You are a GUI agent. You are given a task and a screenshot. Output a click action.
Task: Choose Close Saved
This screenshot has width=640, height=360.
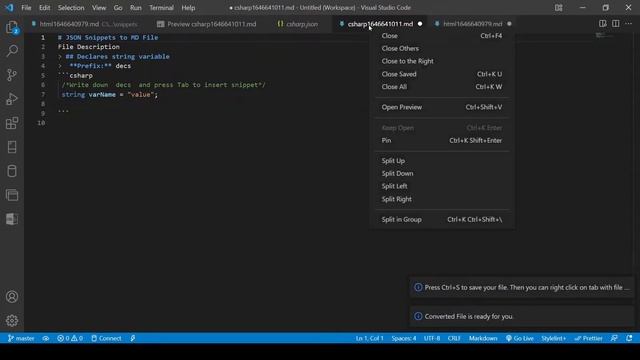coord(442,74)
